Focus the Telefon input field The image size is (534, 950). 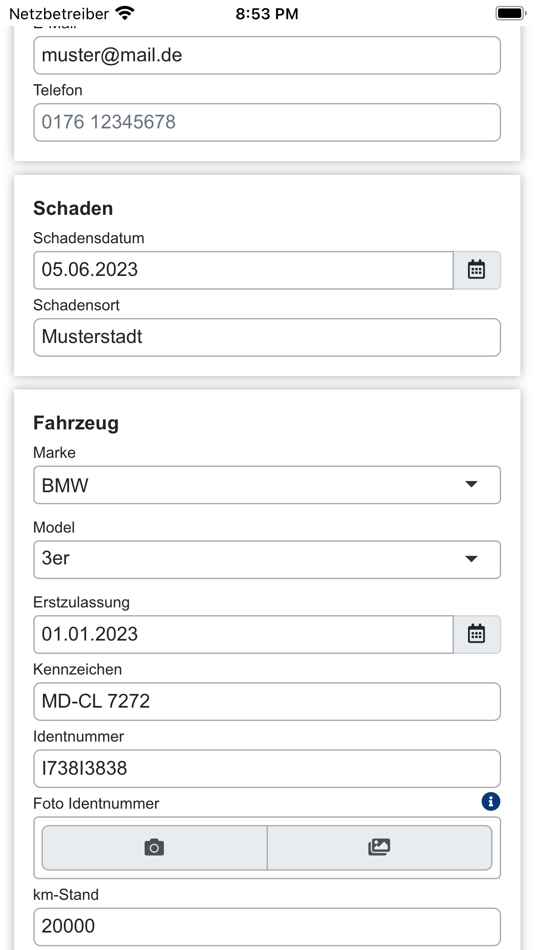pos(267,122)
